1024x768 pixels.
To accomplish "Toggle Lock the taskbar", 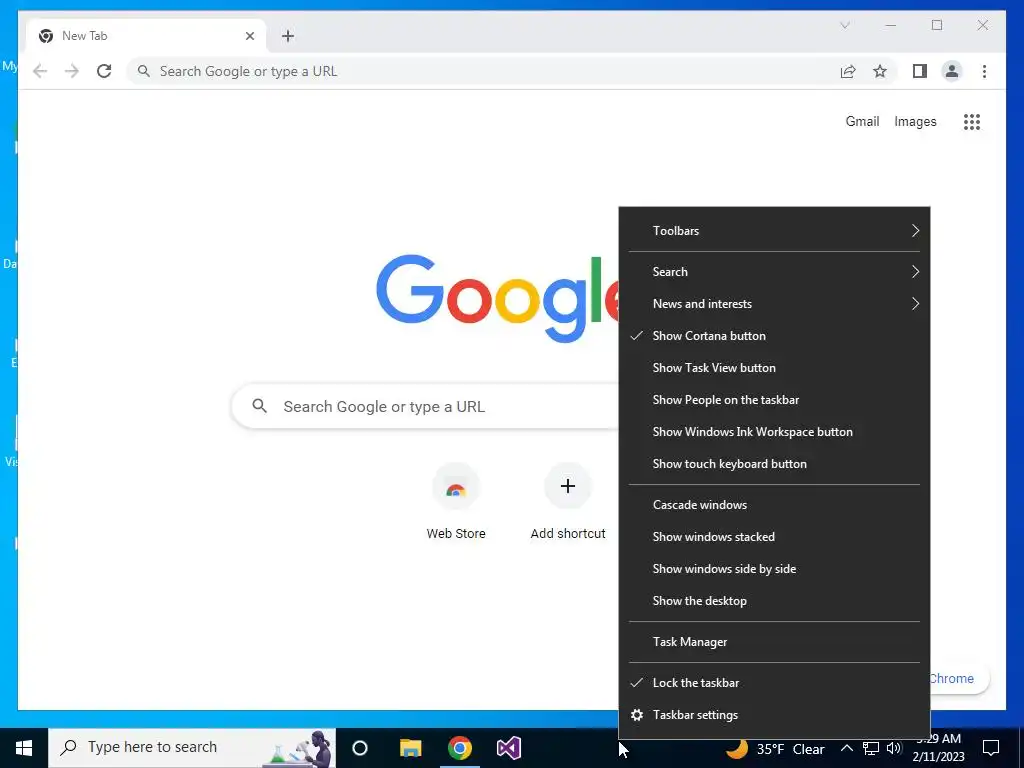I will (774, 682).
